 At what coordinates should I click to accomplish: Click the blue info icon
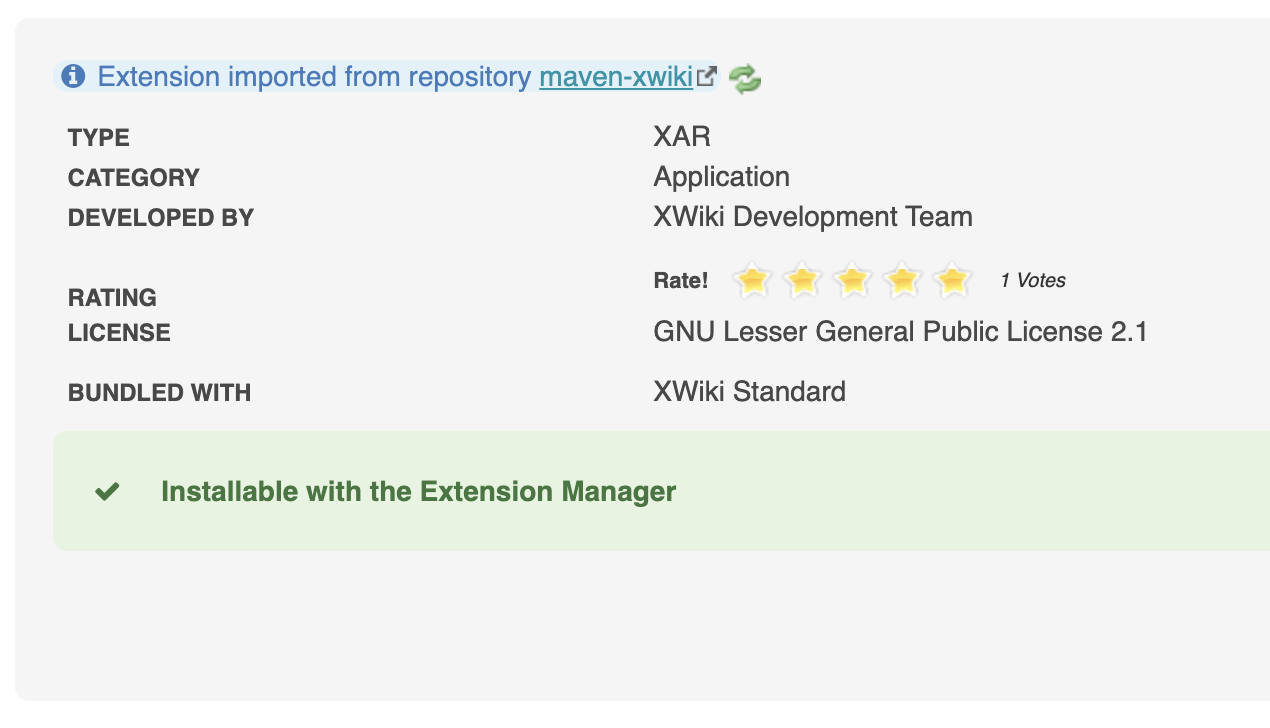click(x=73, y=77)
